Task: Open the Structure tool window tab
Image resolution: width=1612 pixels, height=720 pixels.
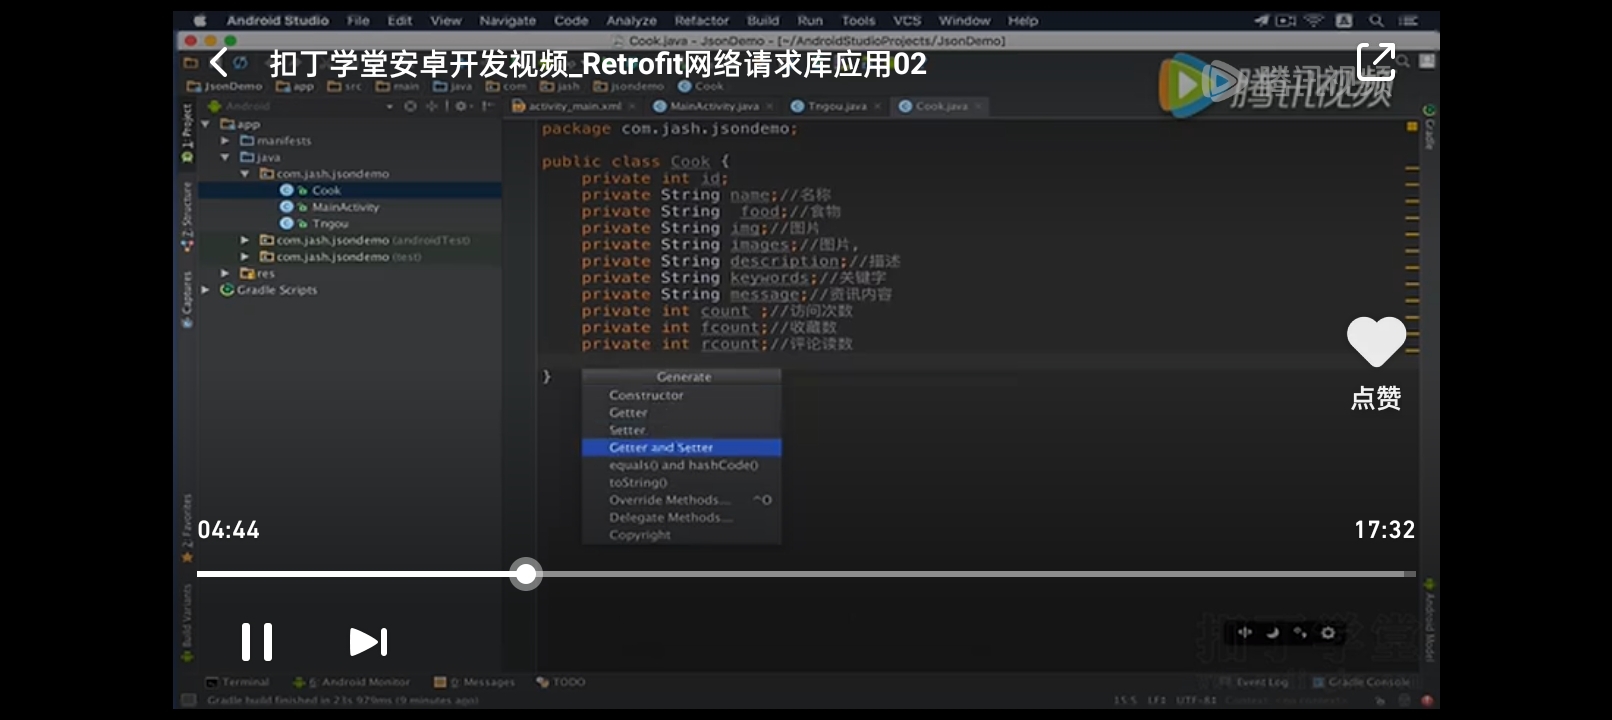Action: click(187, 215)
